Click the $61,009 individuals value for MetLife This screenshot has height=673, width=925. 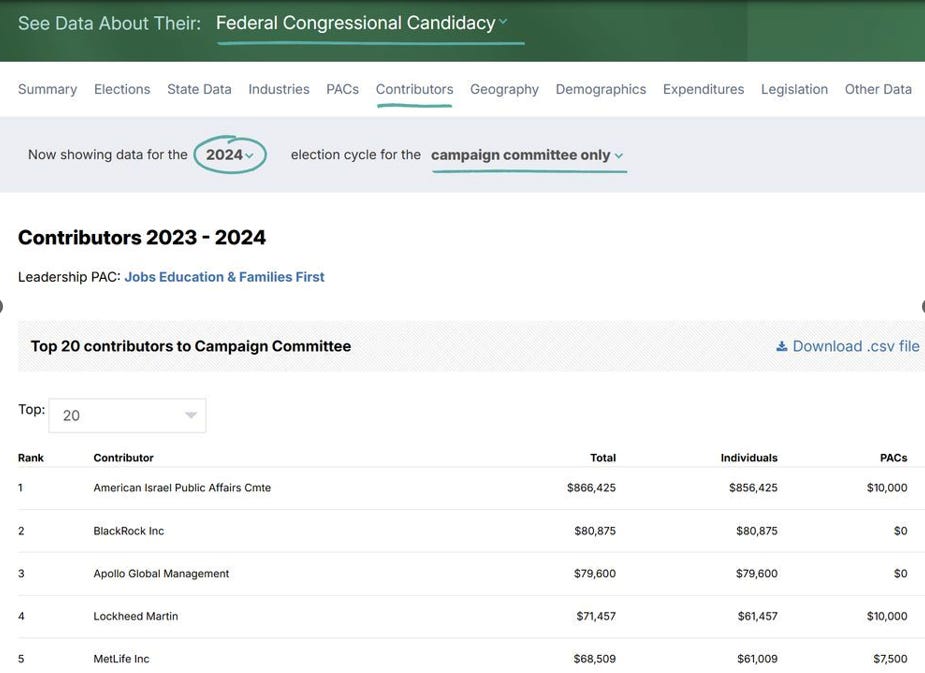tap(757, 659)
